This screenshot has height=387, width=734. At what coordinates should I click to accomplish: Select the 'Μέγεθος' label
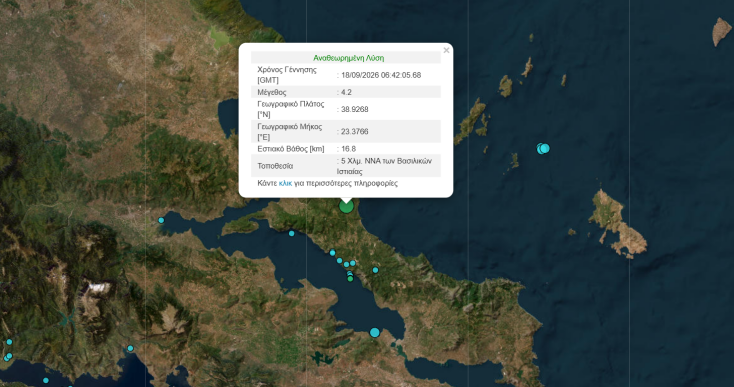coord(272,92)
